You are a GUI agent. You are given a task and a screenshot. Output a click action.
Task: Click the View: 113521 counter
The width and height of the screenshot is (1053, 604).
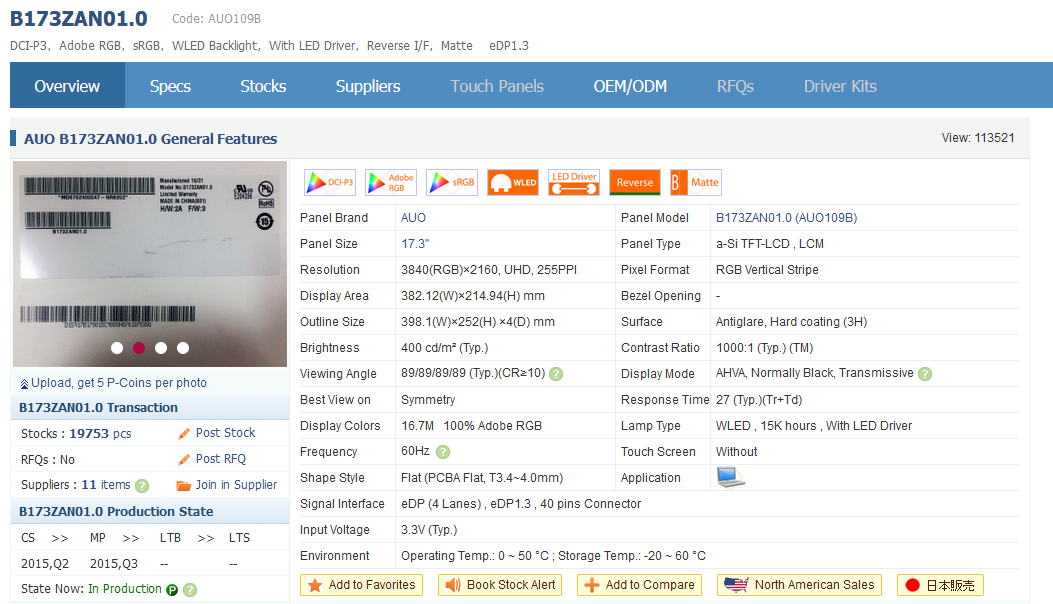[x=978, y=138]
